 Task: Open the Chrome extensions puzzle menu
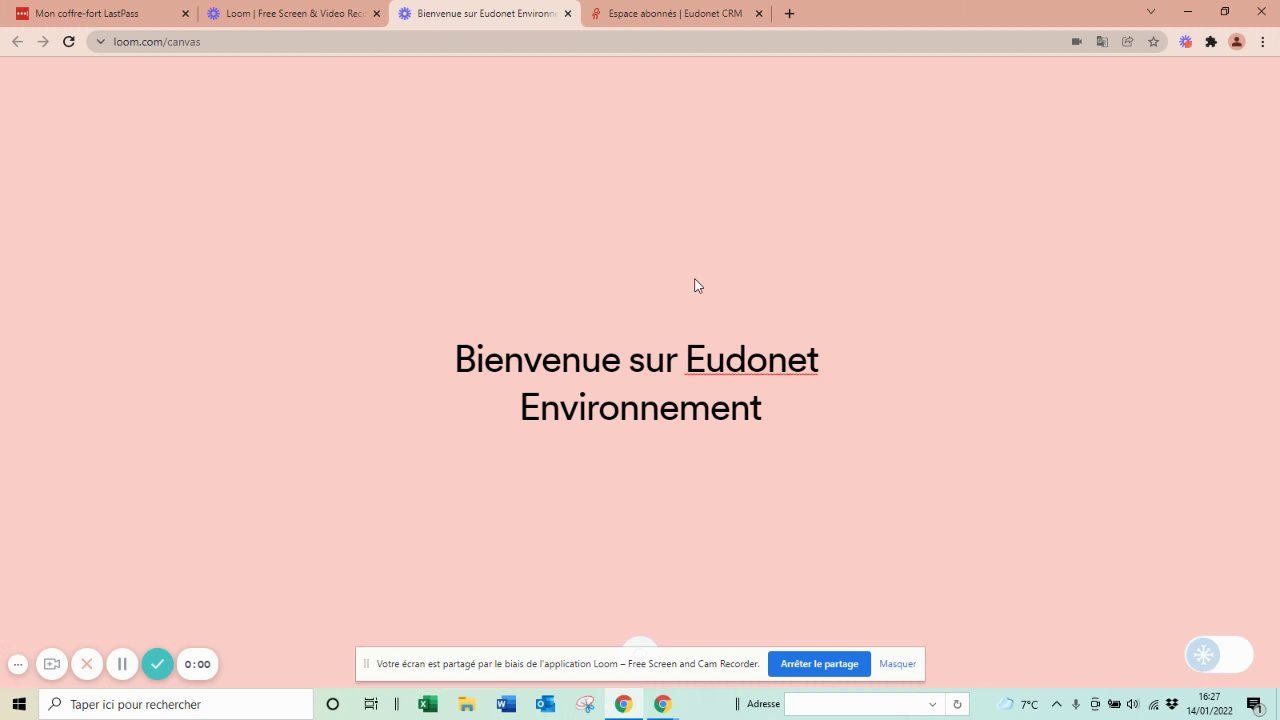[1211, 42]
